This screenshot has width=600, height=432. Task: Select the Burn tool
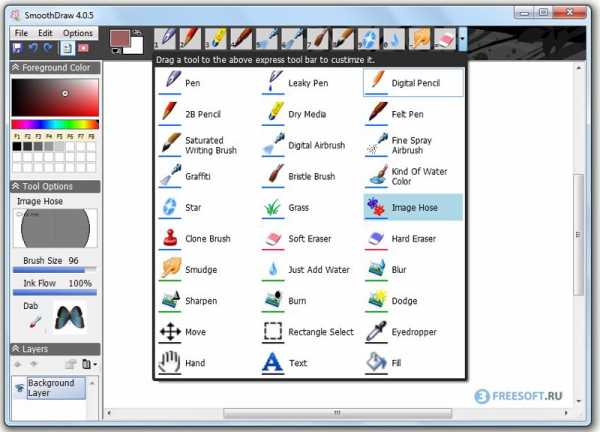(x=310, y=300)
